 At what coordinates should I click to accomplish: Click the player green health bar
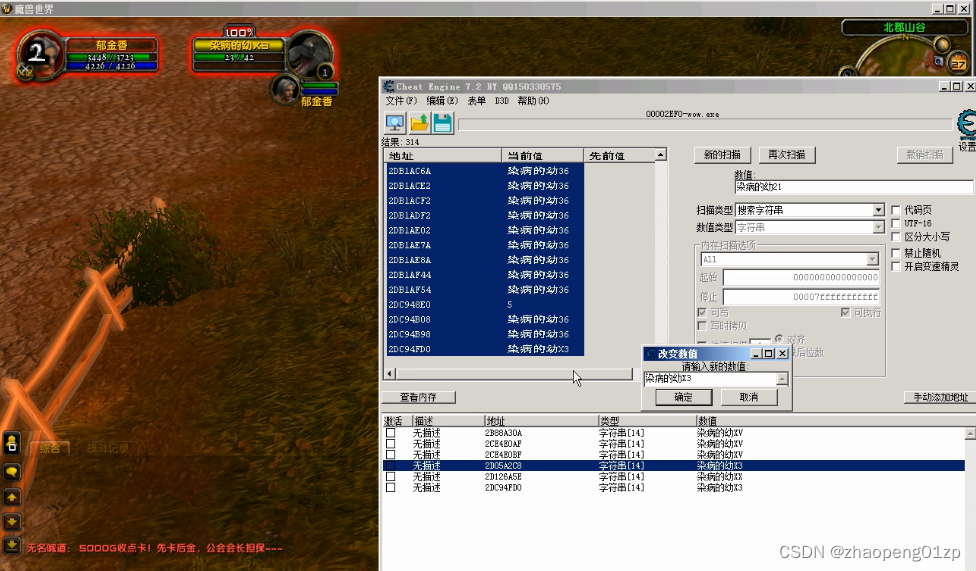click(111, 57)
